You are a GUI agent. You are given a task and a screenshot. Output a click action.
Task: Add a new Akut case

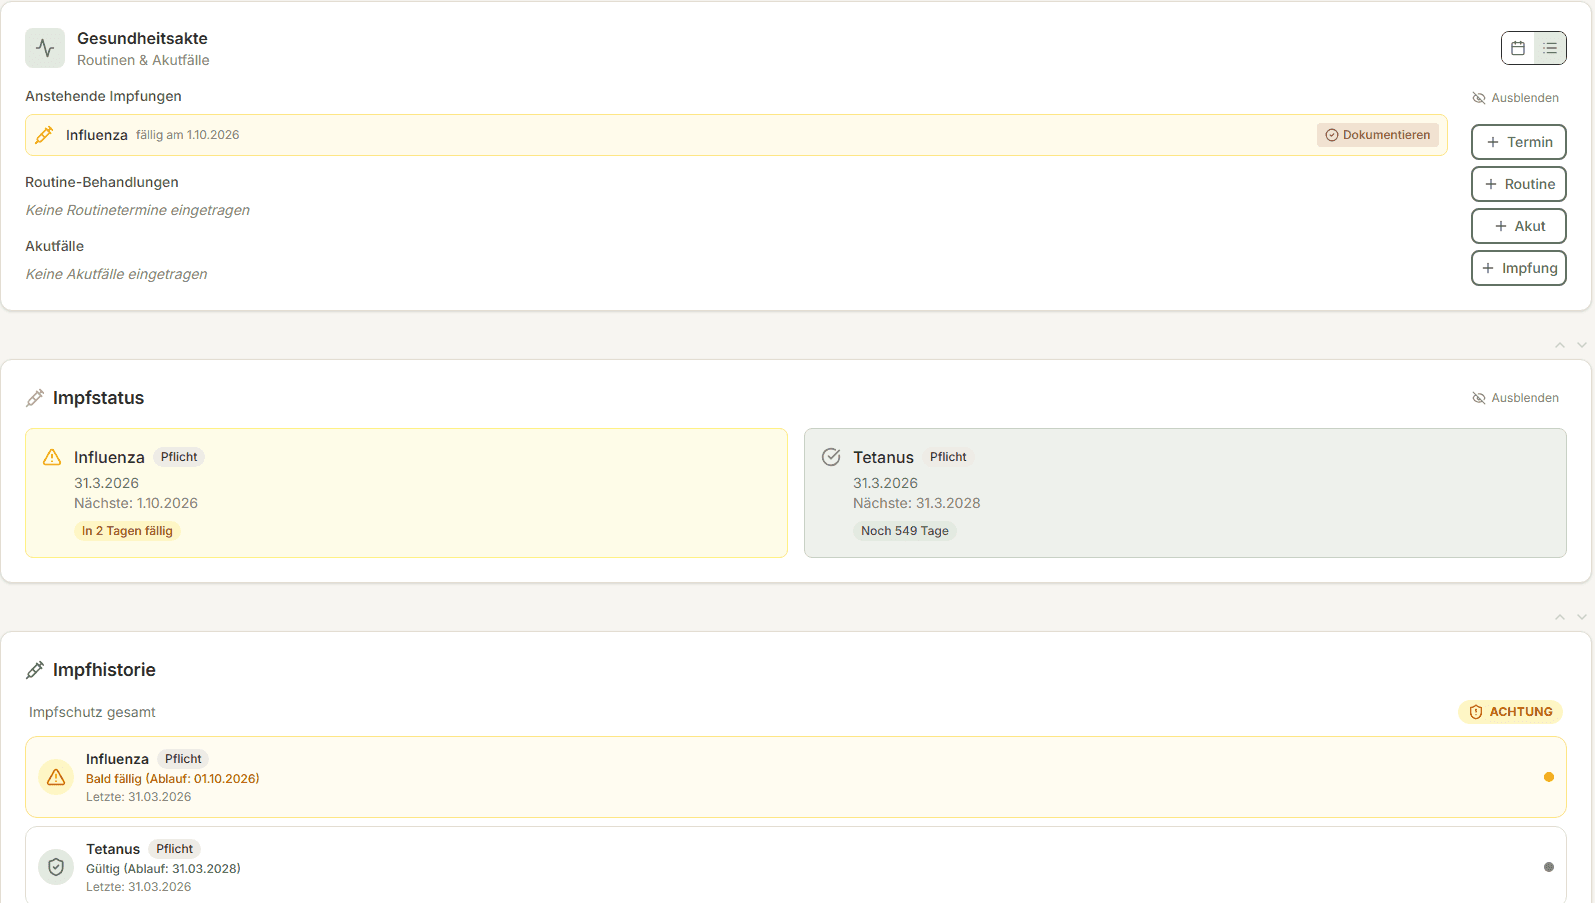pos(1518,226)
